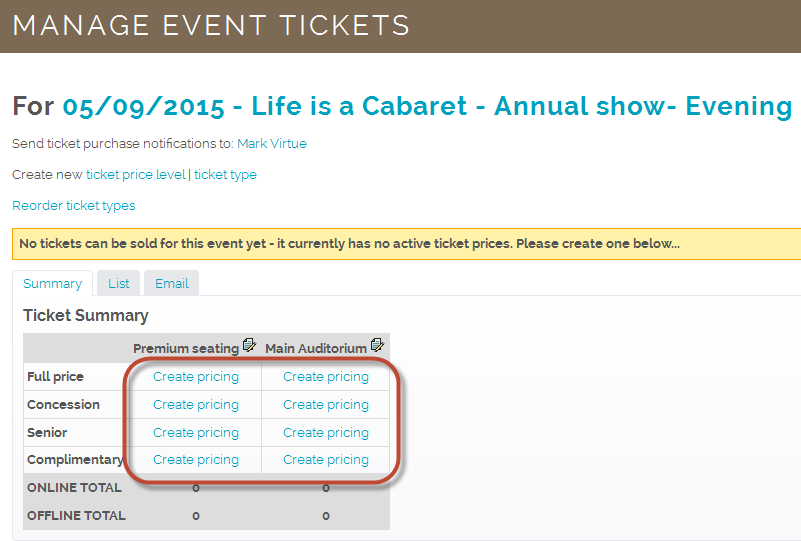Screen dimensions: 801x541
Task: Open Reorder ticket types link
Action: click(x=74, y=205)
